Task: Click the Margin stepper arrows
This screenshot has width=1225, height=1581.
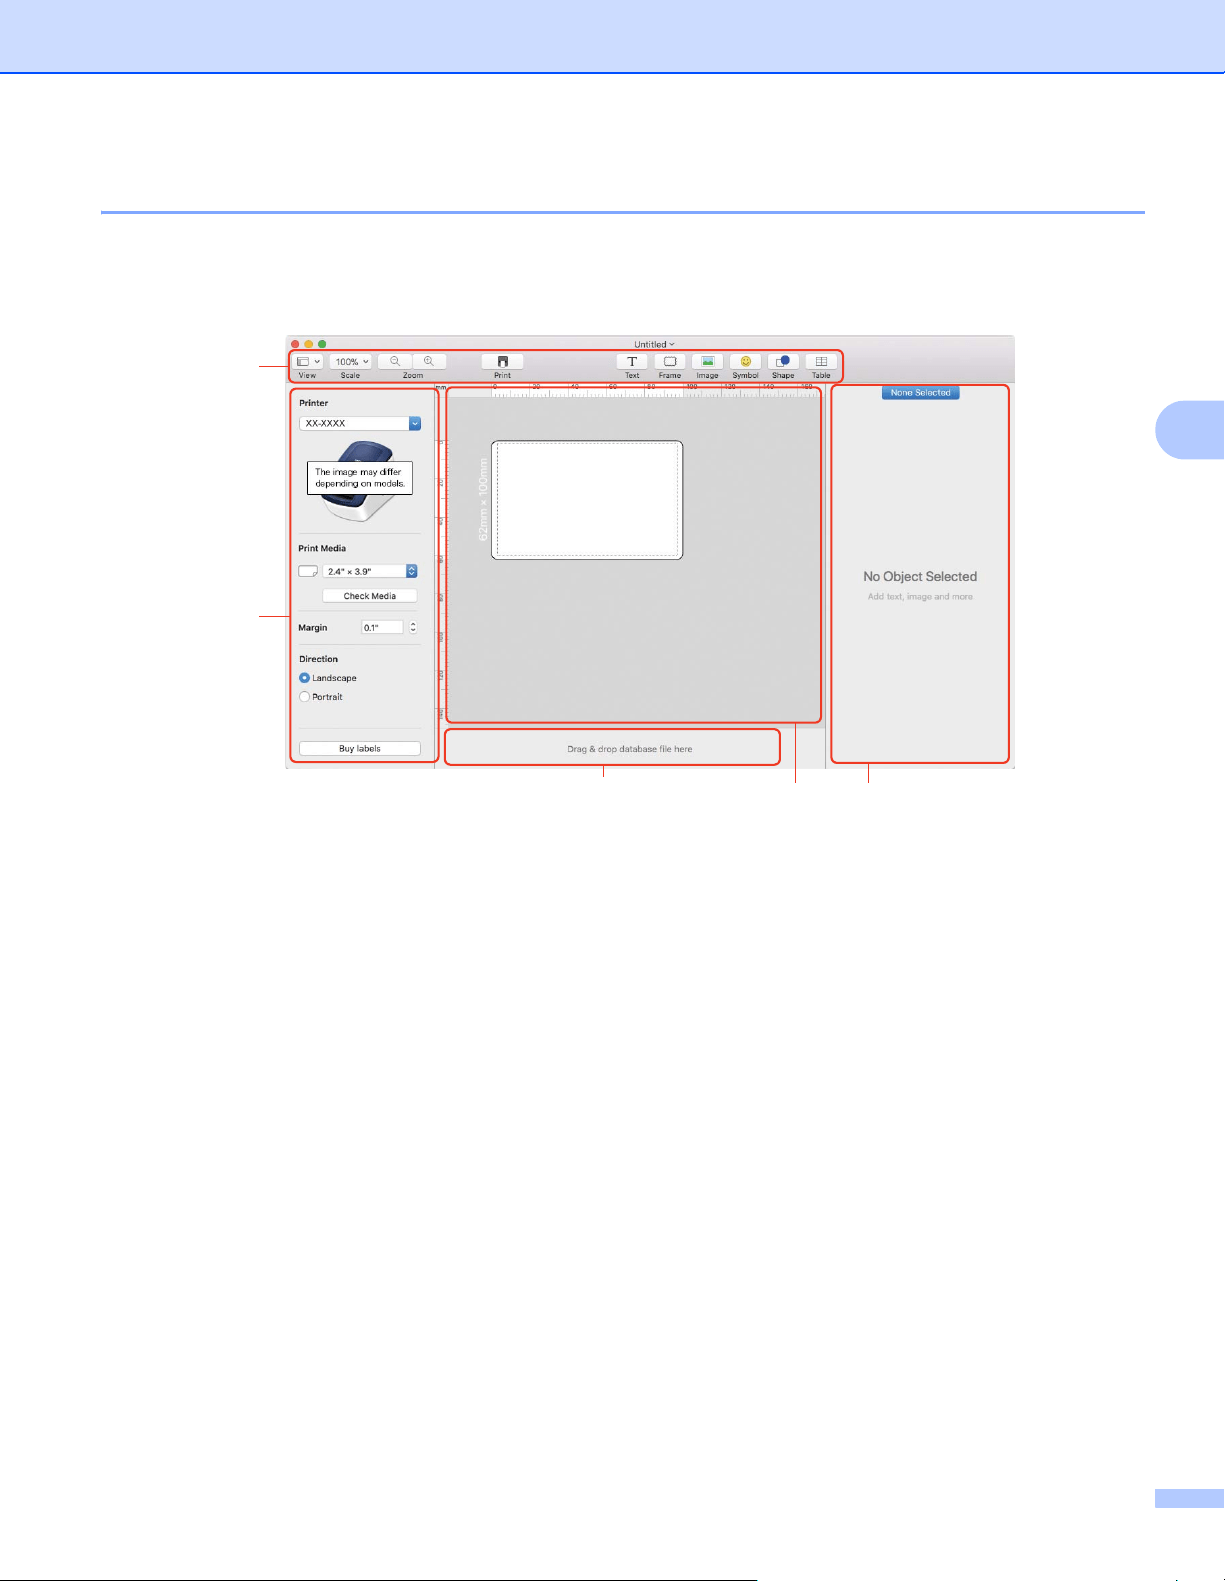Action: click(413, 628)
